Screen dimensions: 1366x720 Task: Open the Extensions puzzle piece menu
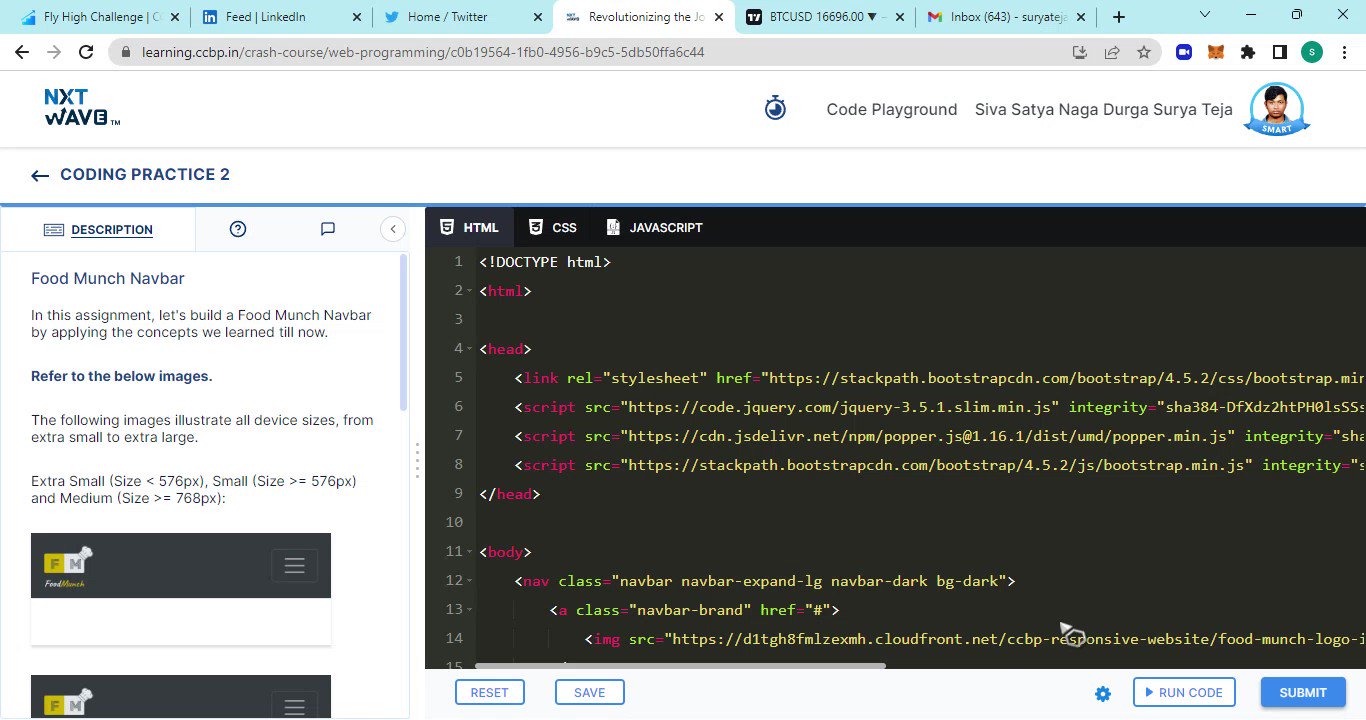pos(1247,52)
